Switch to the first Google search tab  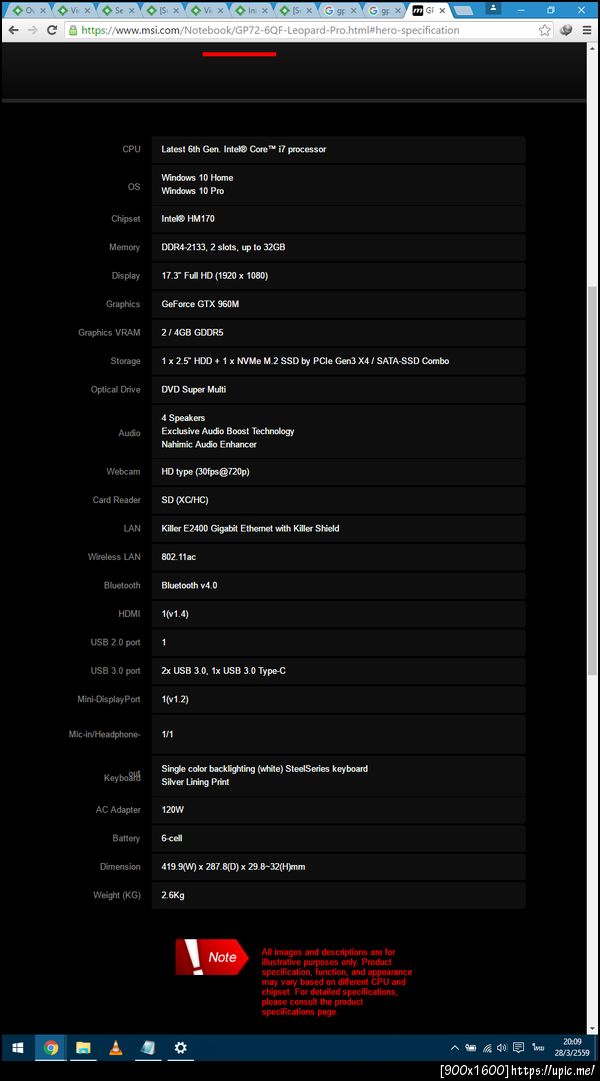(342, 10)
